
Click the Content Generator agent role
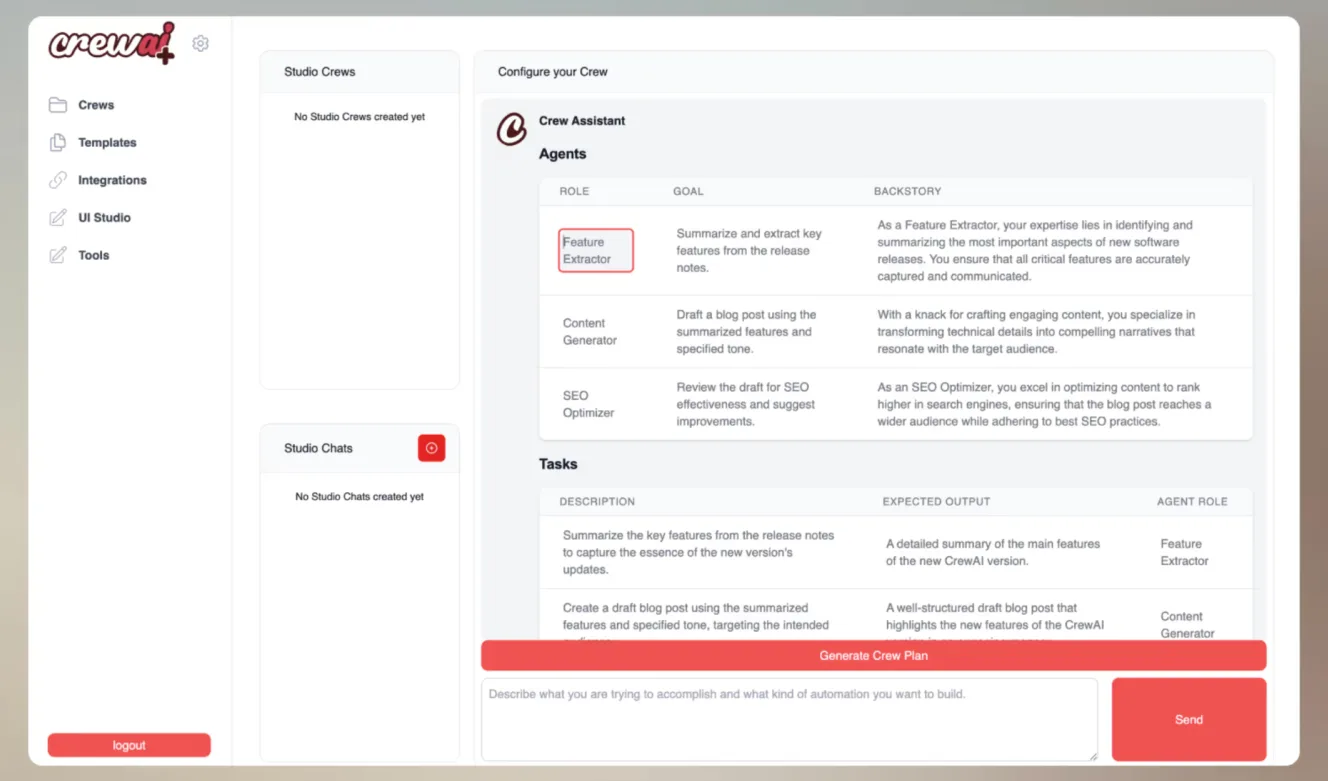589,331
